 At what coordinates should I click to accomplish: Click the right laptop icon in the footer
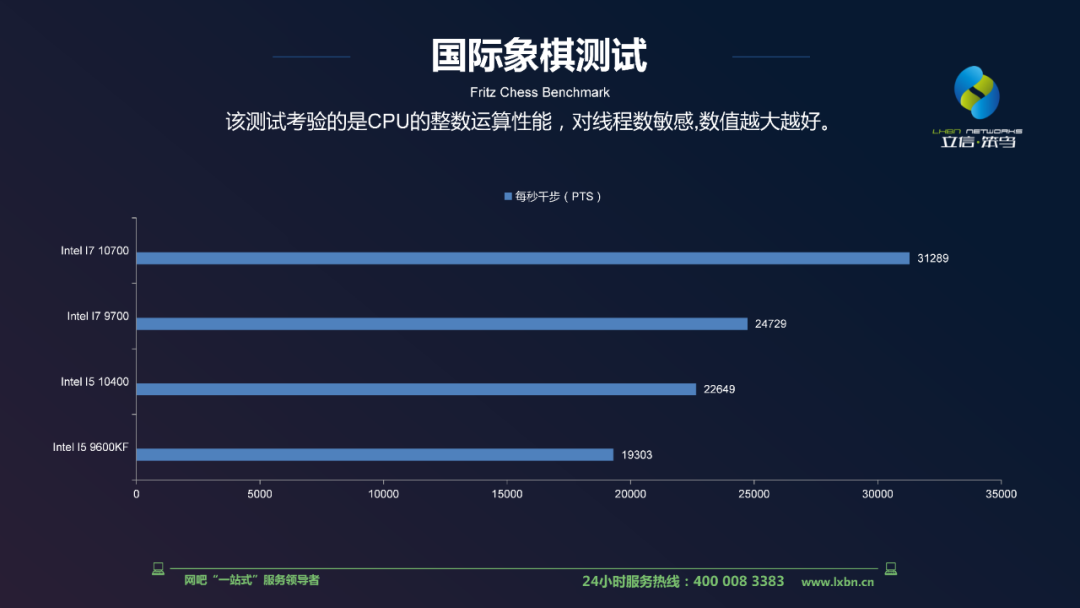tap(891, 569)
